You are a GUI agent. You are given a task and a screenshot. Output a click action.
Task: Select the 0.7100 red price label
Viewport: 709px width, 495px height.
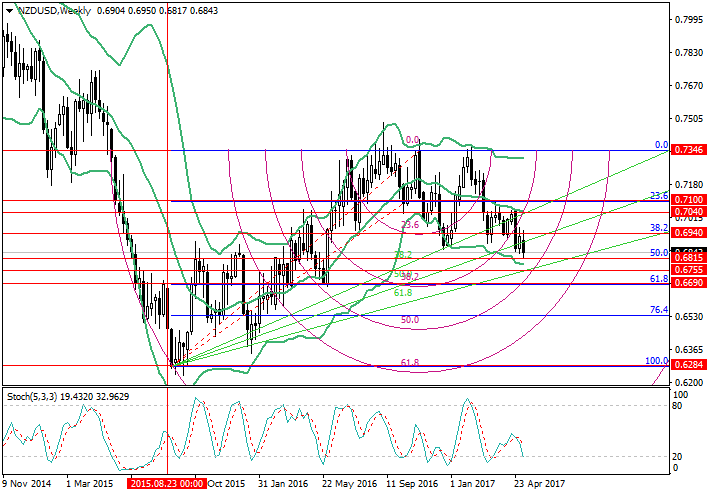689,199
